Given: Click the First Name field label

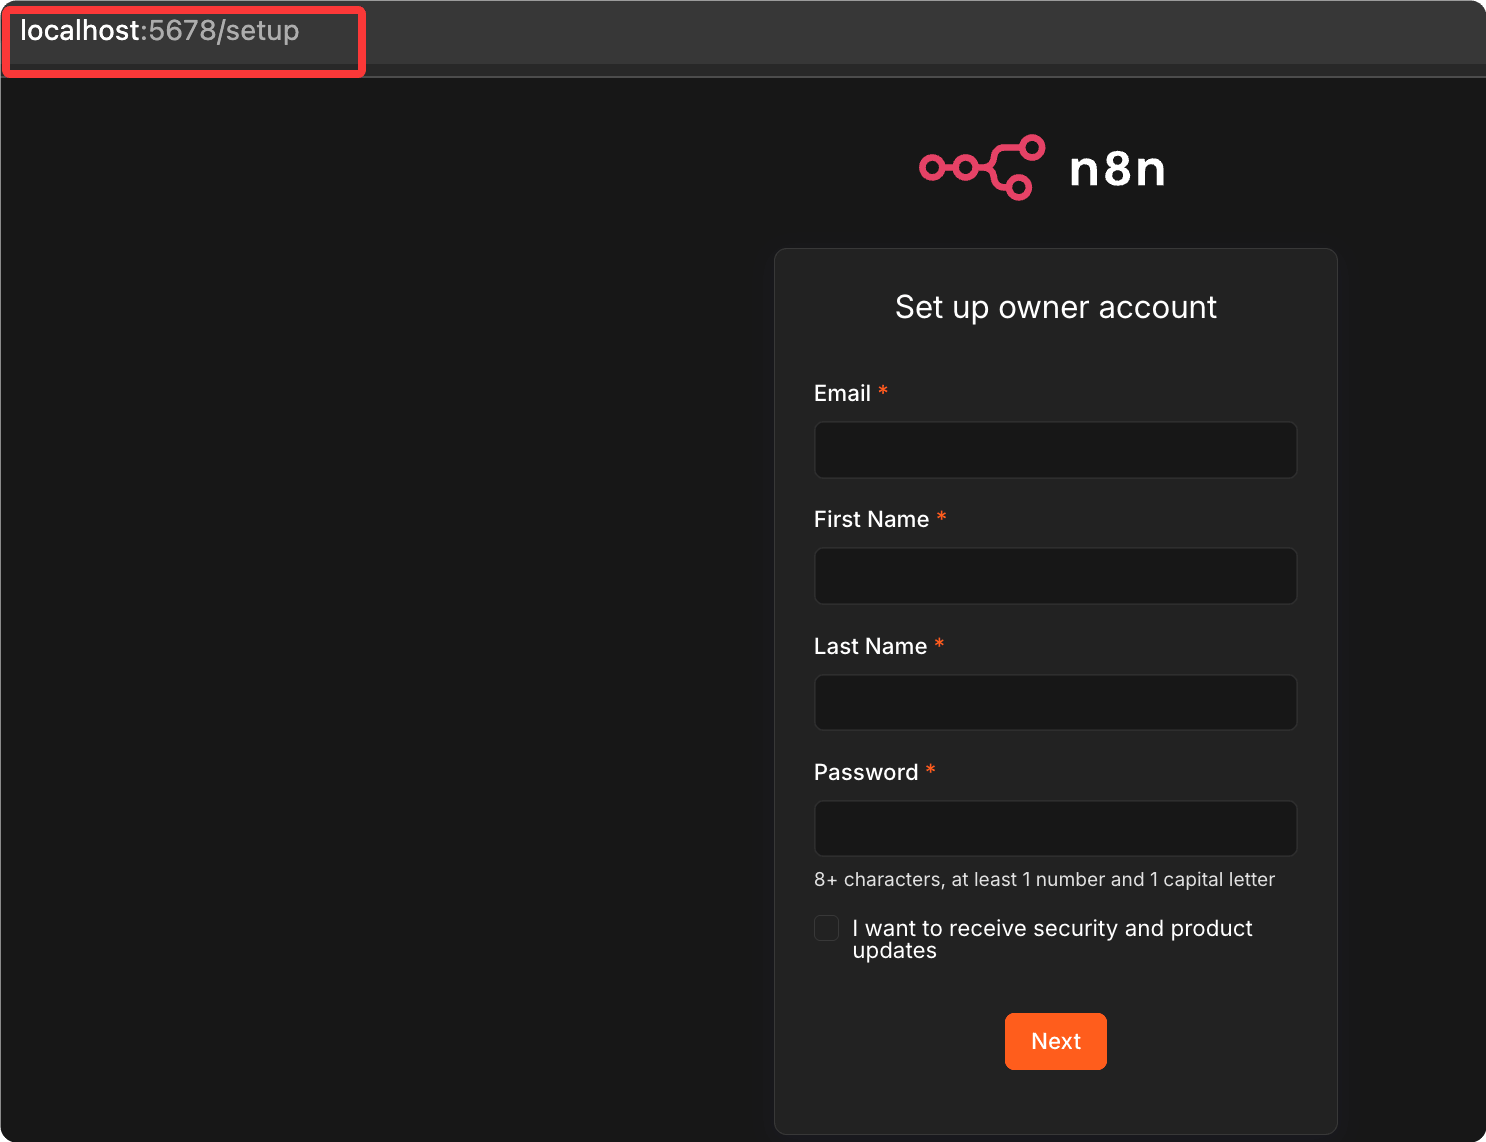Looking at the screenshot, I should click(871, 519).
